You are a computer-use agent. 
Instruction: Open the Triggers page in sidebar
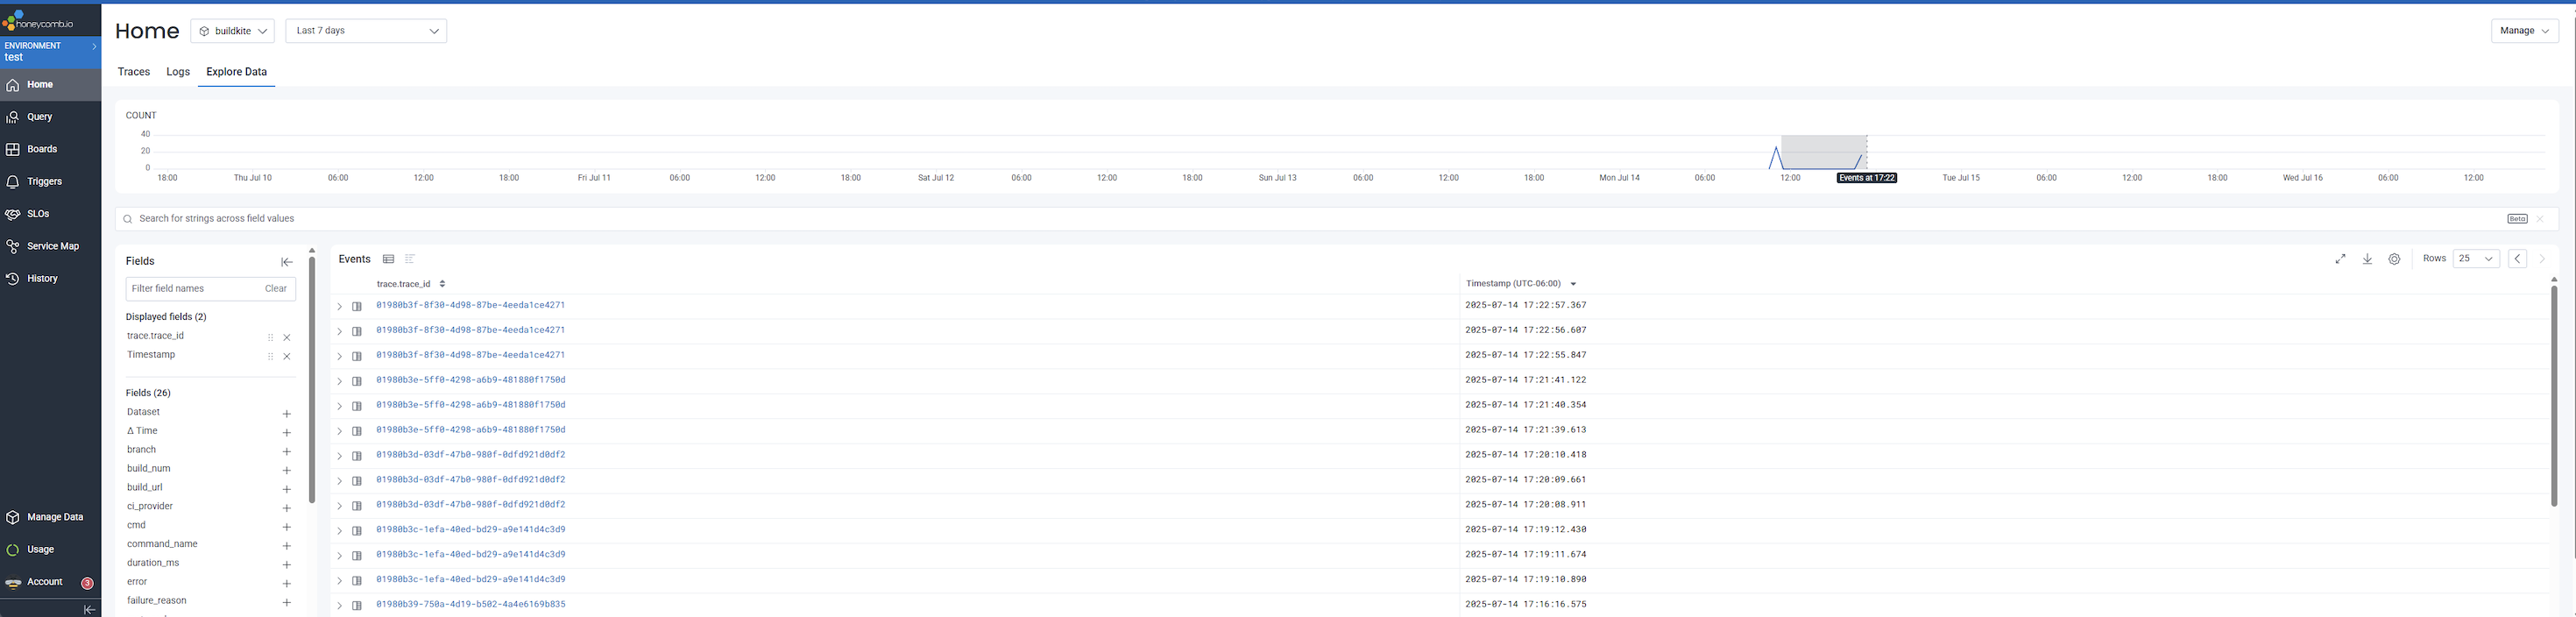pyautogui.click(x=44, y=181)
